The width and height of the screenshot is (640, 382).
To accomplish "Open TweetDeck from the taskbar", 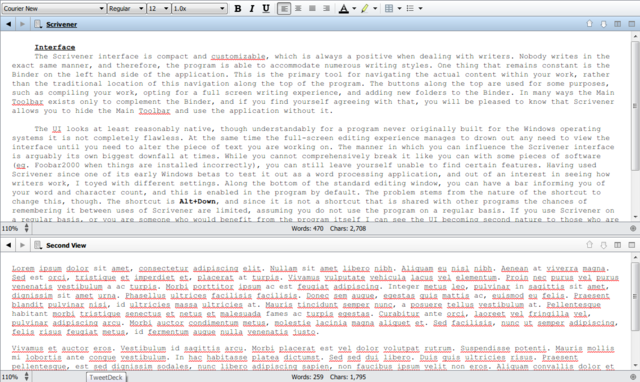I will [106, 377].
